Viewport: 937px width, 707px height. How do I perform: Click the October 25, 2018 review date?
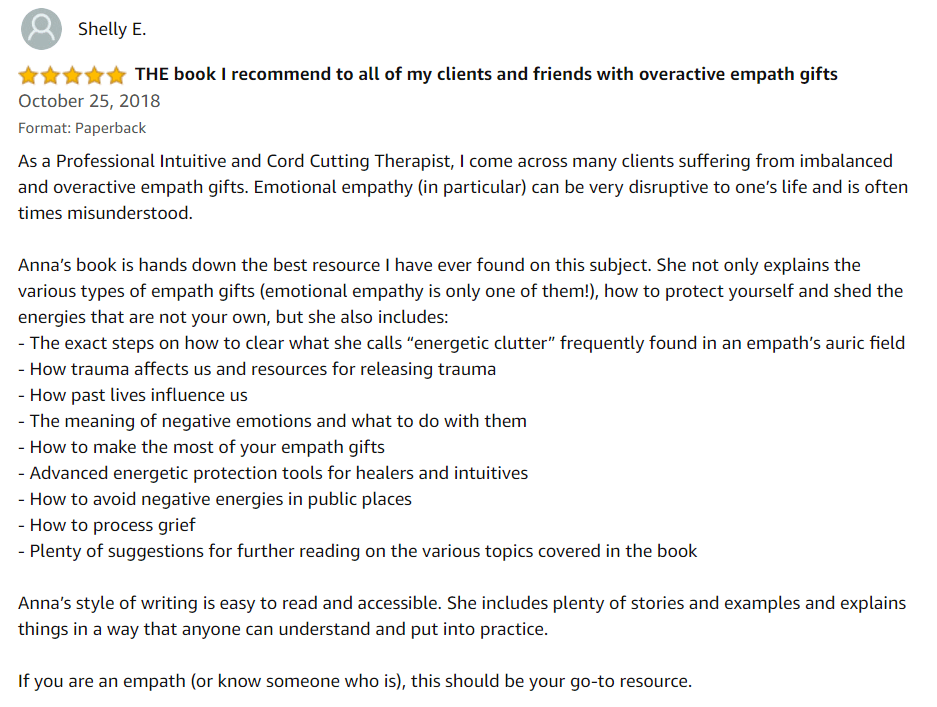[89, 101]
